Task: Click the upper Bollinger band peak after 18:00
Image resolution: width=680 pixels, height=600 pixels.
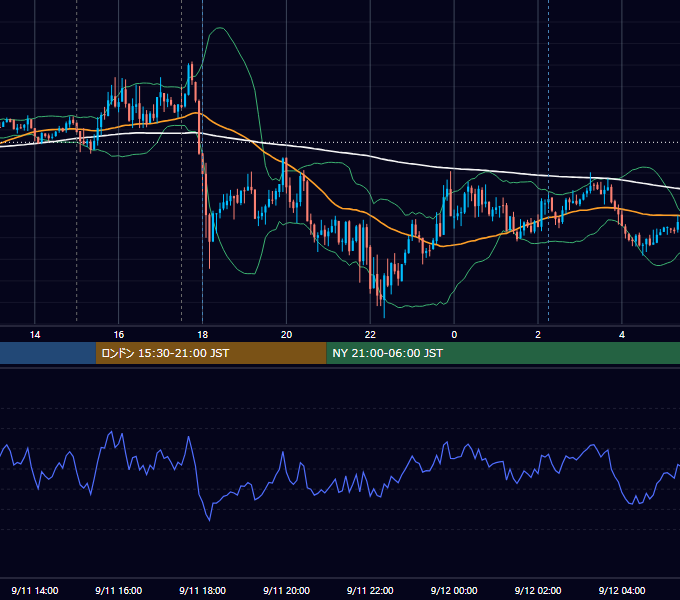Action: tap(220, 28)
